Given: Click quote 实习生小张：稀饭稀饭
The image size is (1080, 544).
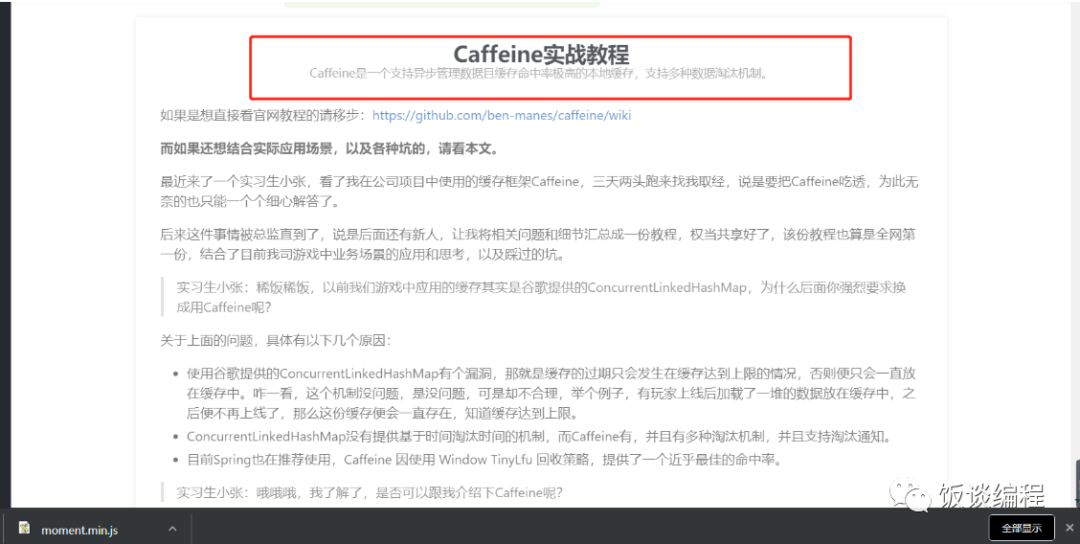Looking at the screenshot, I should 541,297.
